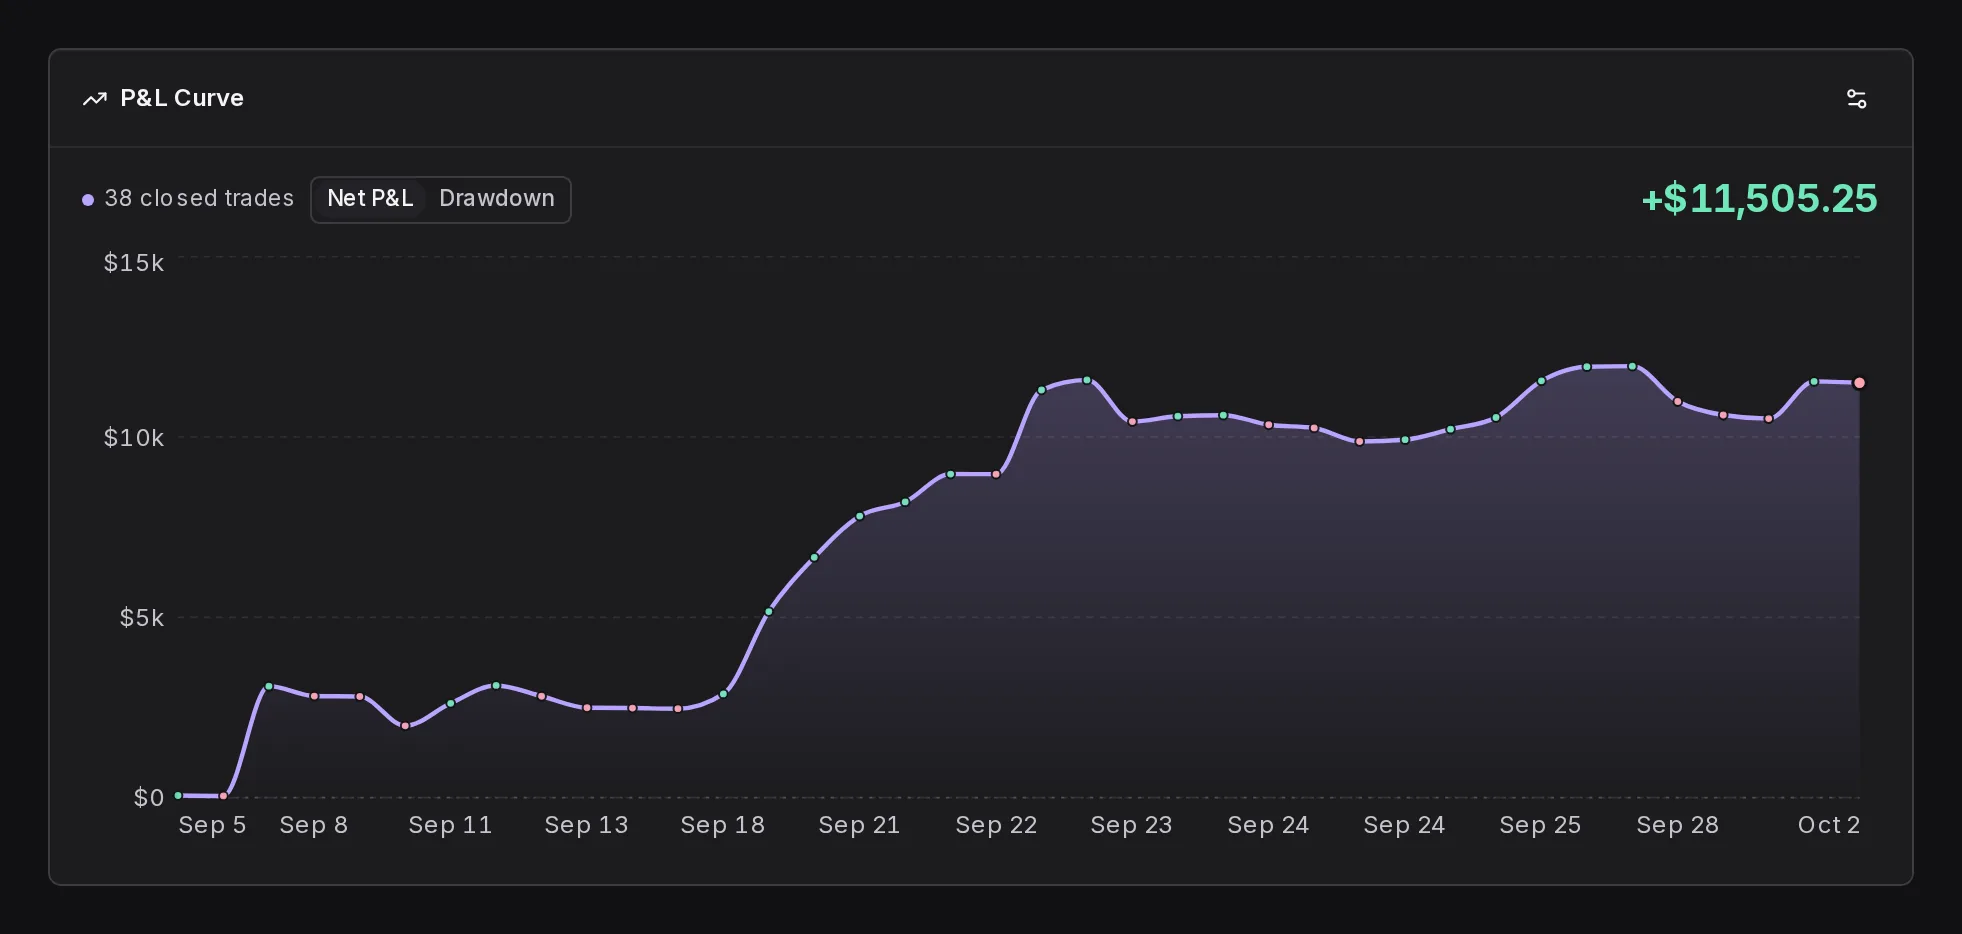
Task: Open chart settings via the sliders icon
Action: coord(1856,99)
